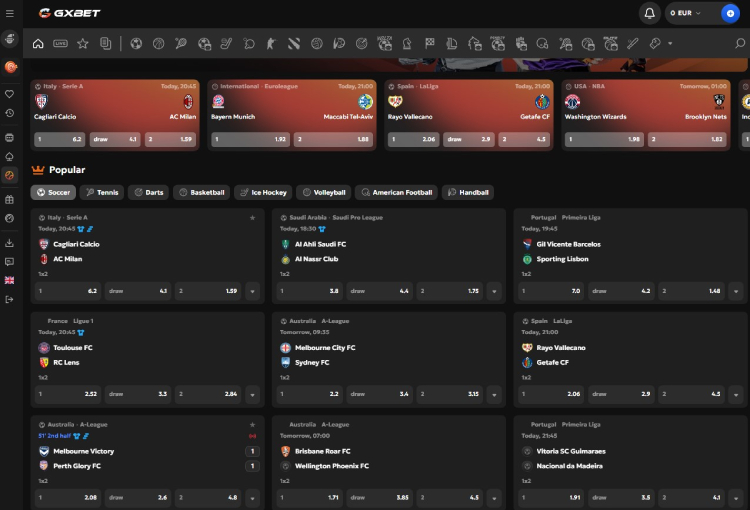
Task: Open the heart favorites in left sidebar
Action: tap(10, 94)
